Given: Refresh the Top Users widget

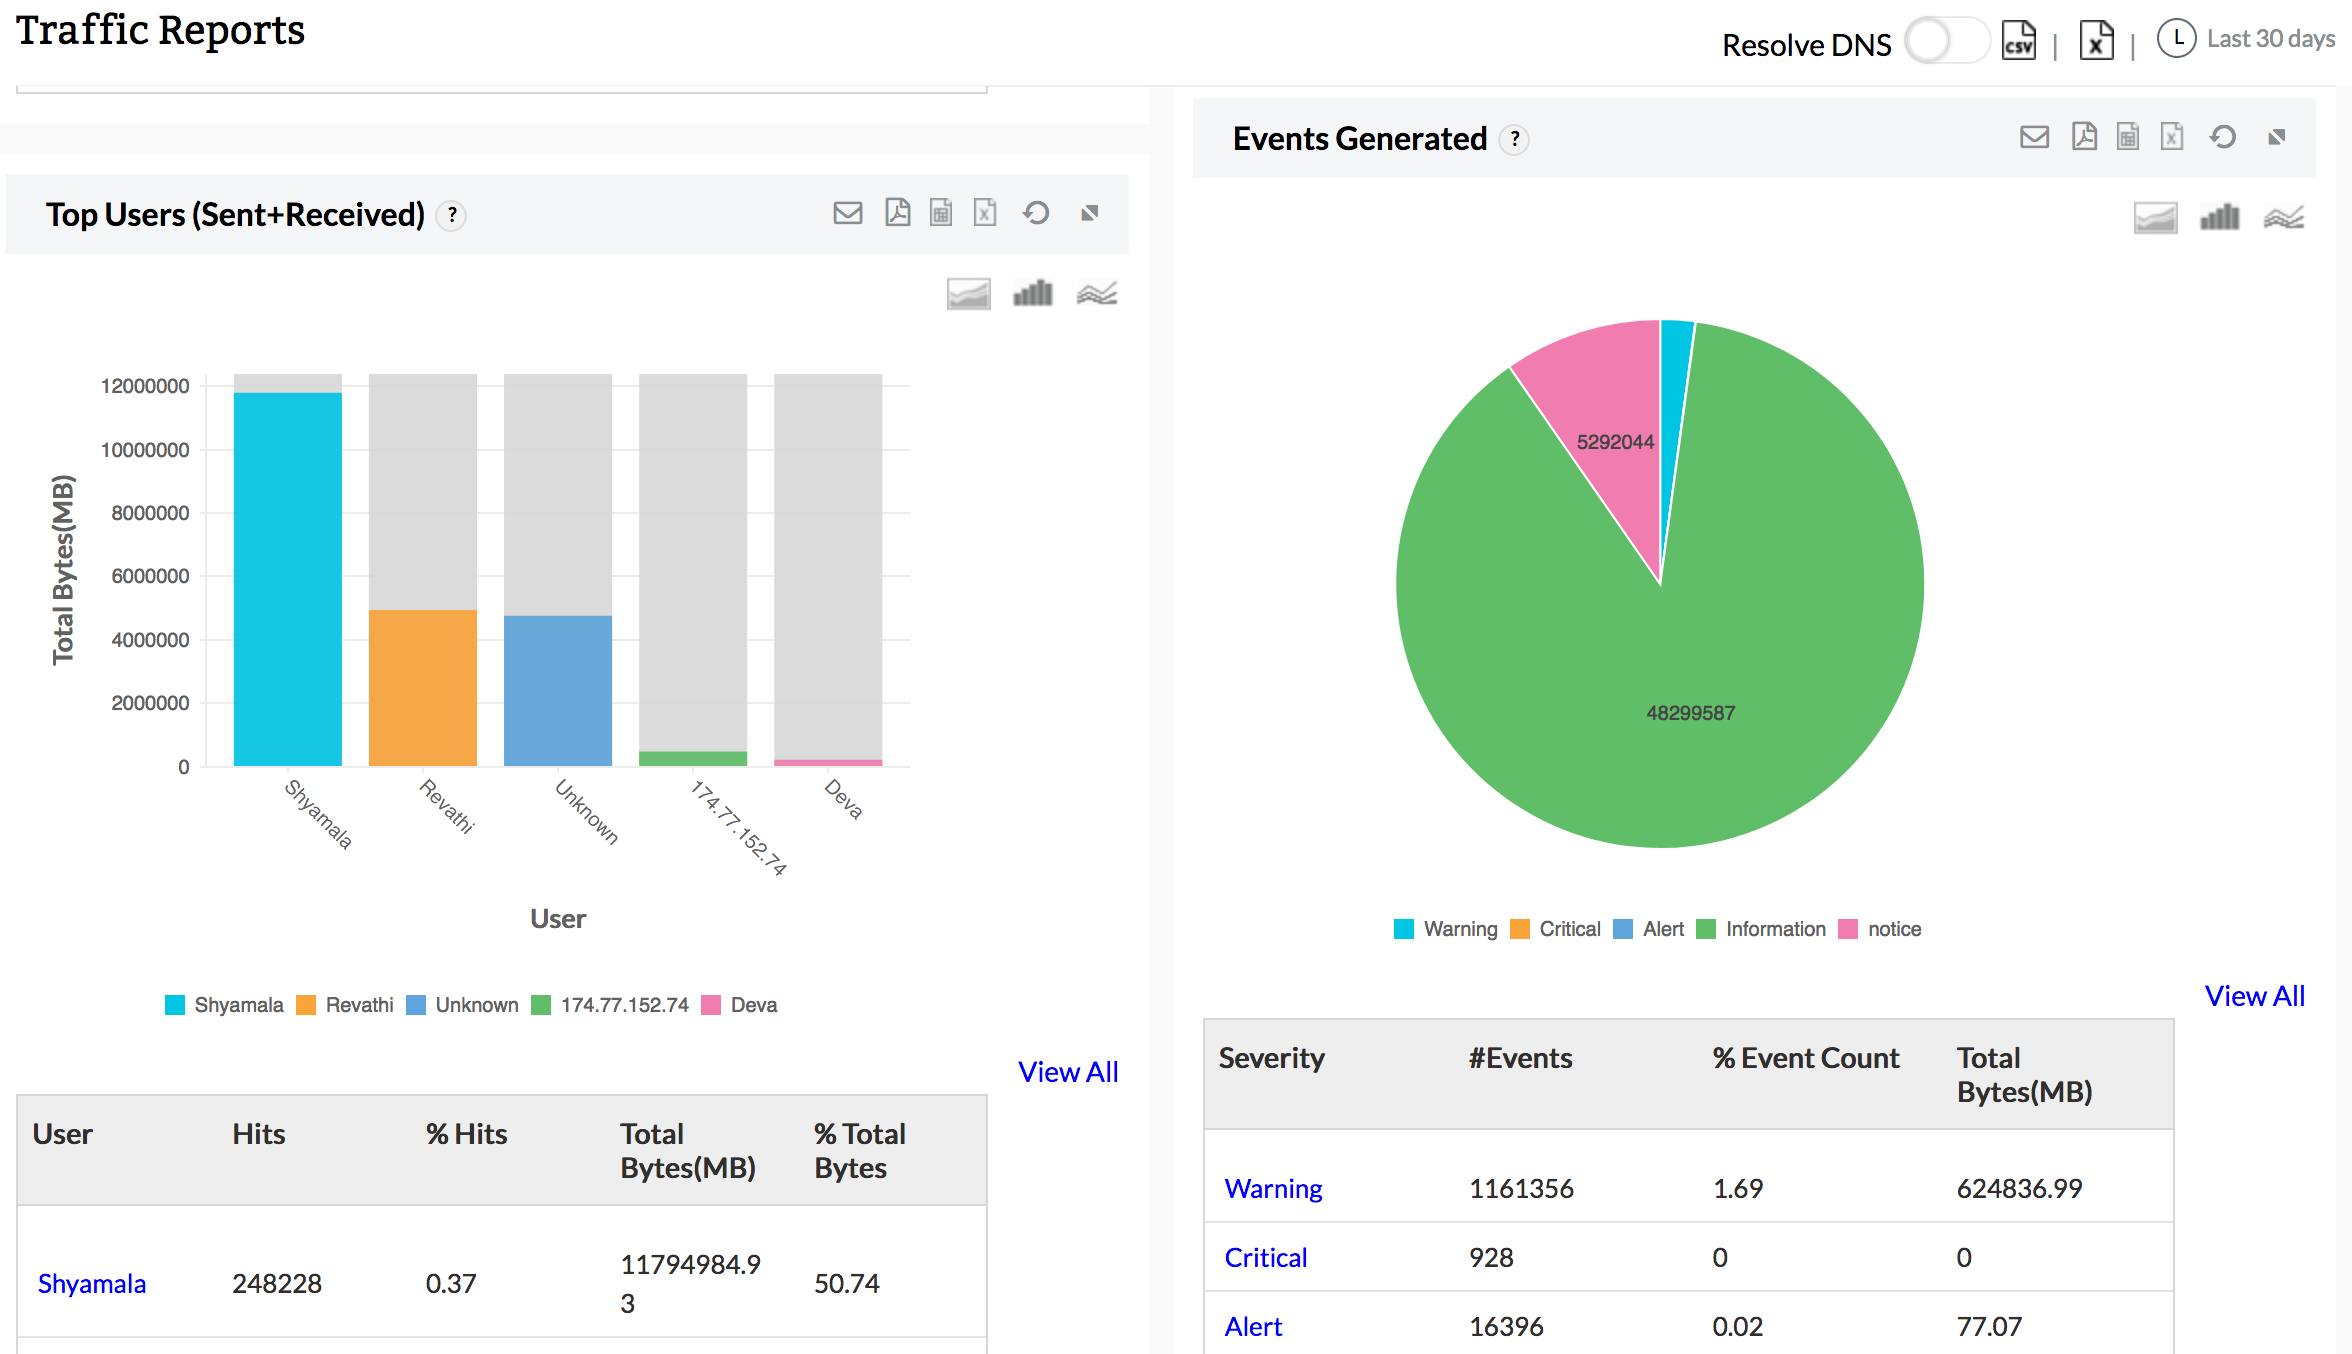Looking at the screenshot, I should click(1036, 213).
